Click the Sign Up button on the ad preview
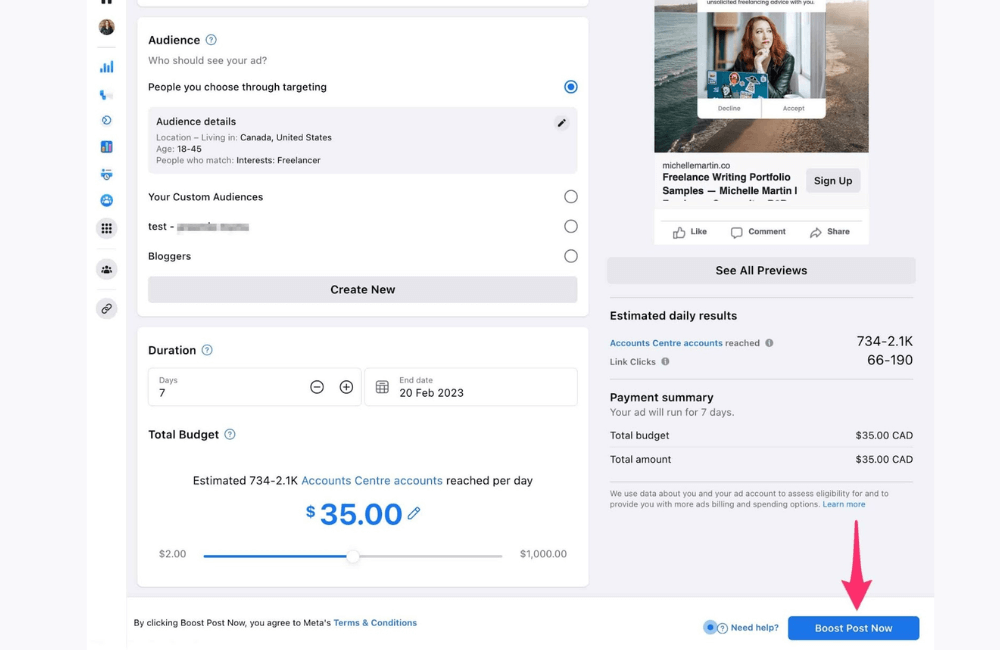 click(832, 180)
